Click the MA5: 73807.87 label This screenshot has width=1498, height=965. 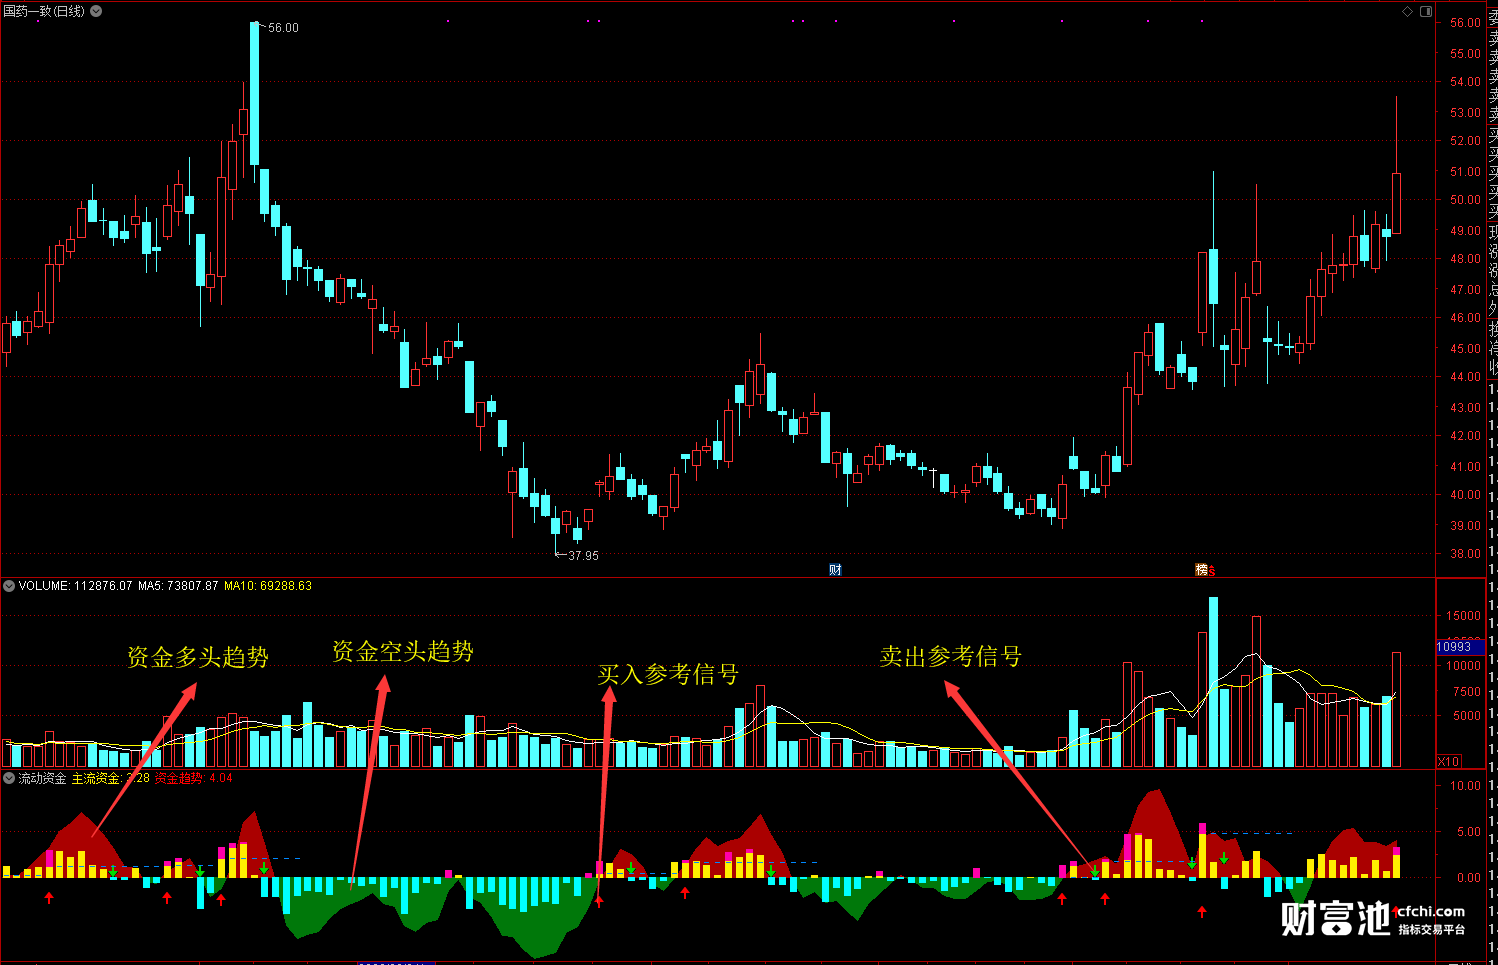click(x=178, y=586)
